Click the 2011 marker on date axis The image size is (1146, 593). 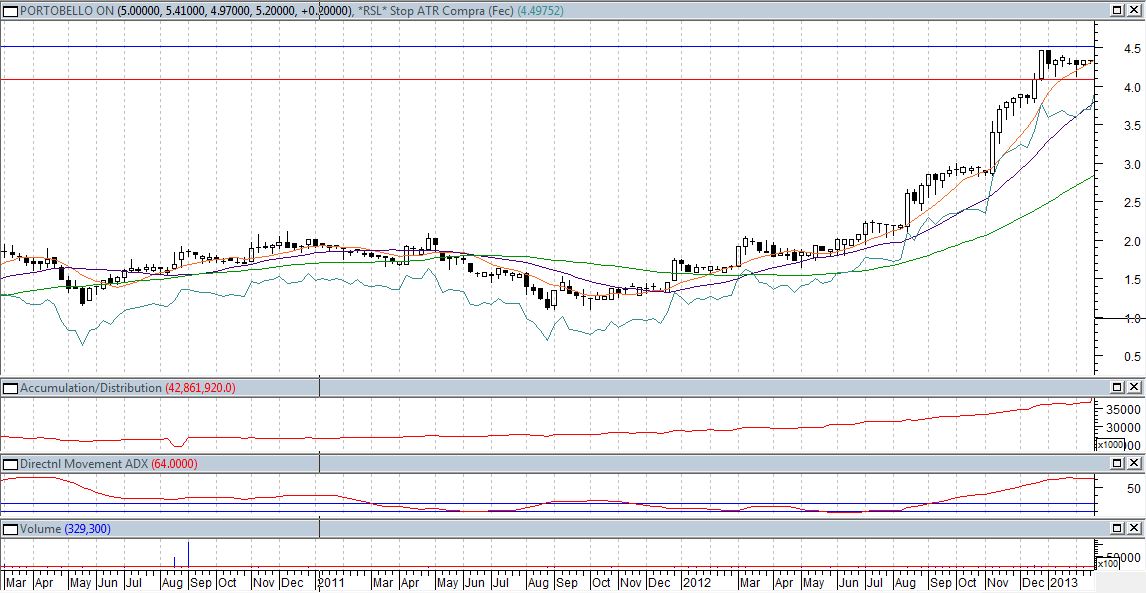tap(332, 582)
